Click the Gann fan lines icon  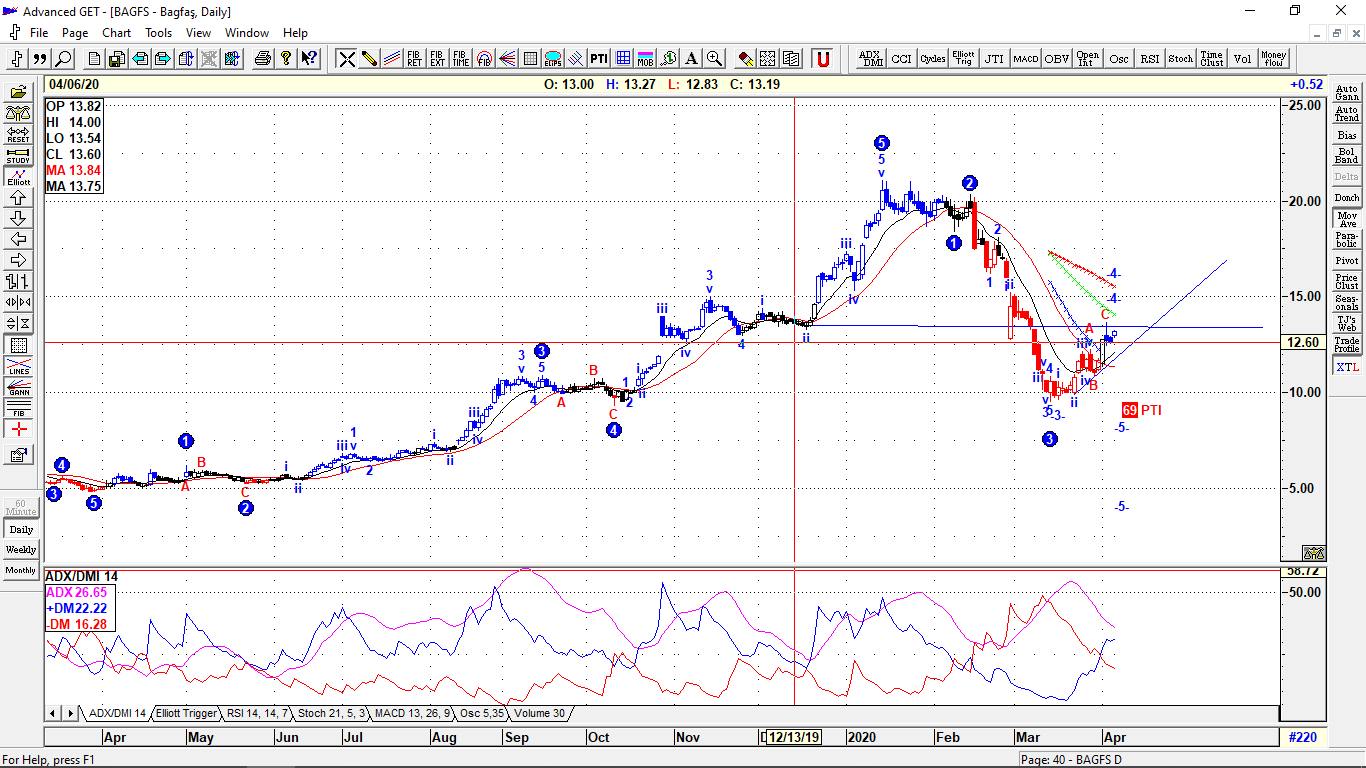pyautogui.click(x=507, y=59)
